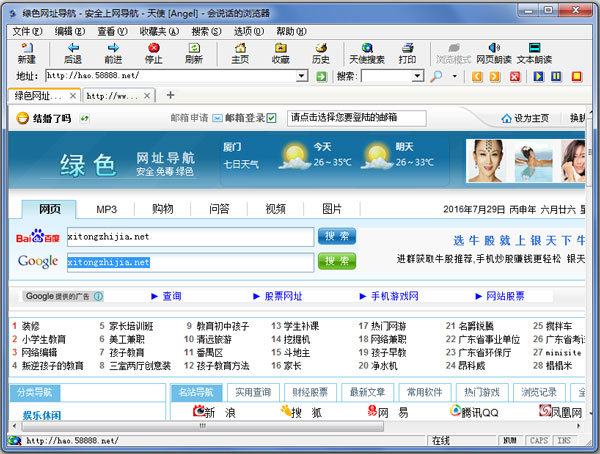Click the orange next-tab arrow icon

(x=495, y=77)
